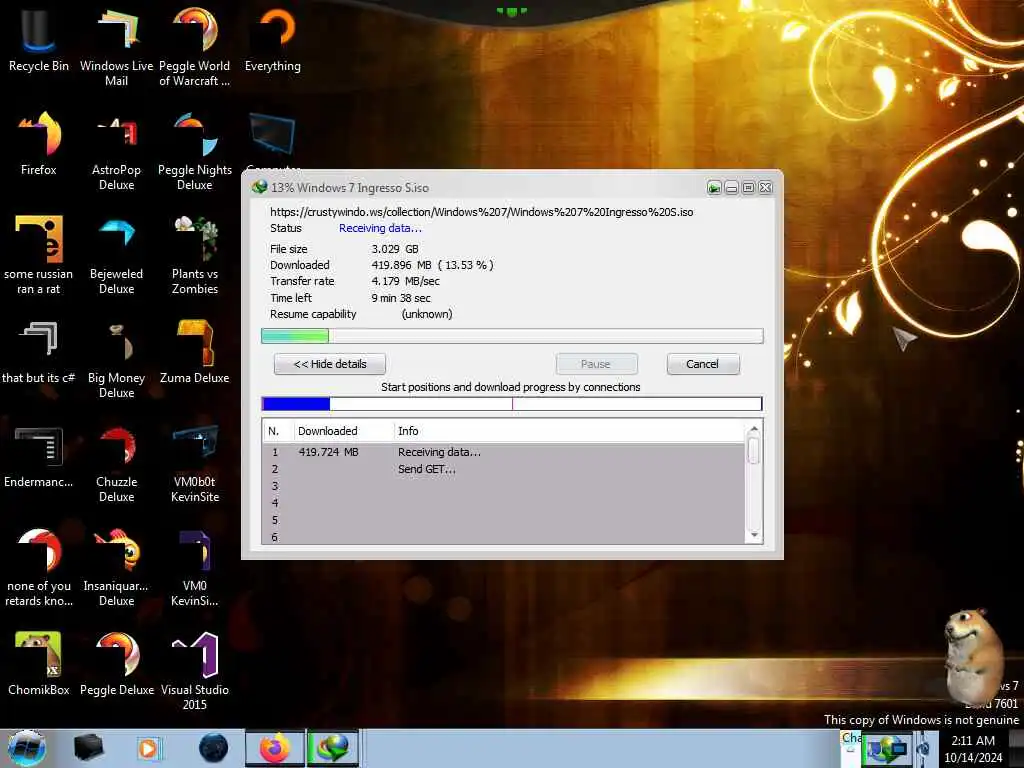Click the Resume capability (unknown) value
The width and height of the screenshot is (1024, 768).
(x=427, y=314)
